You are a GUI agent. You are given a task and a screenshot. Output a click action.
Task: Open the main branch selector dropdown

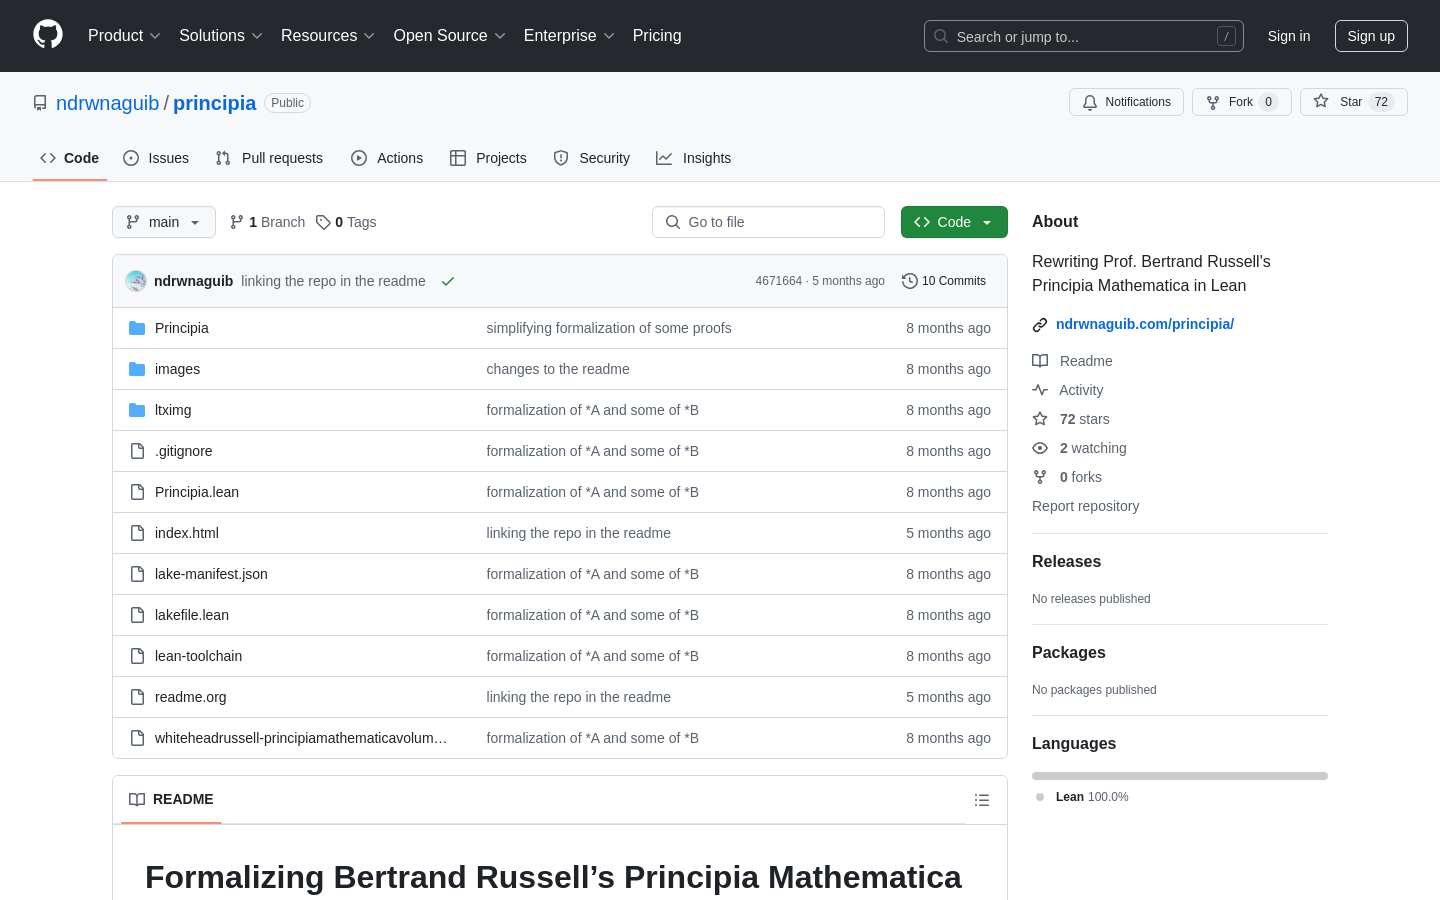click(x=164, y=222)
